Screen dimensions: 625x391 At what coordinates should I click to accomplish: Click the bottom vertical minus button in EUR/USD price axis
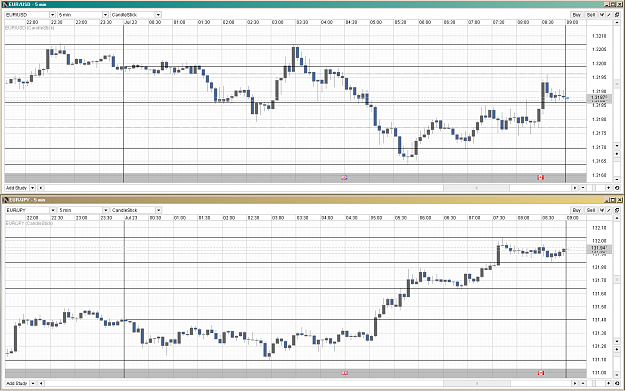[617, 180]
